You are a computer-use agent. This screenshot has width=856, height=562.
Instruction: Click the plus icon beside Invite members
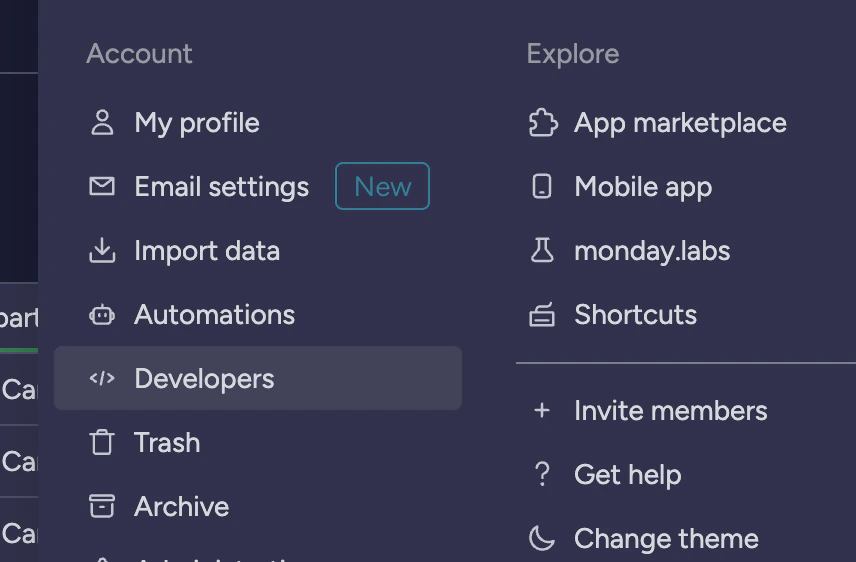point(542,410)
